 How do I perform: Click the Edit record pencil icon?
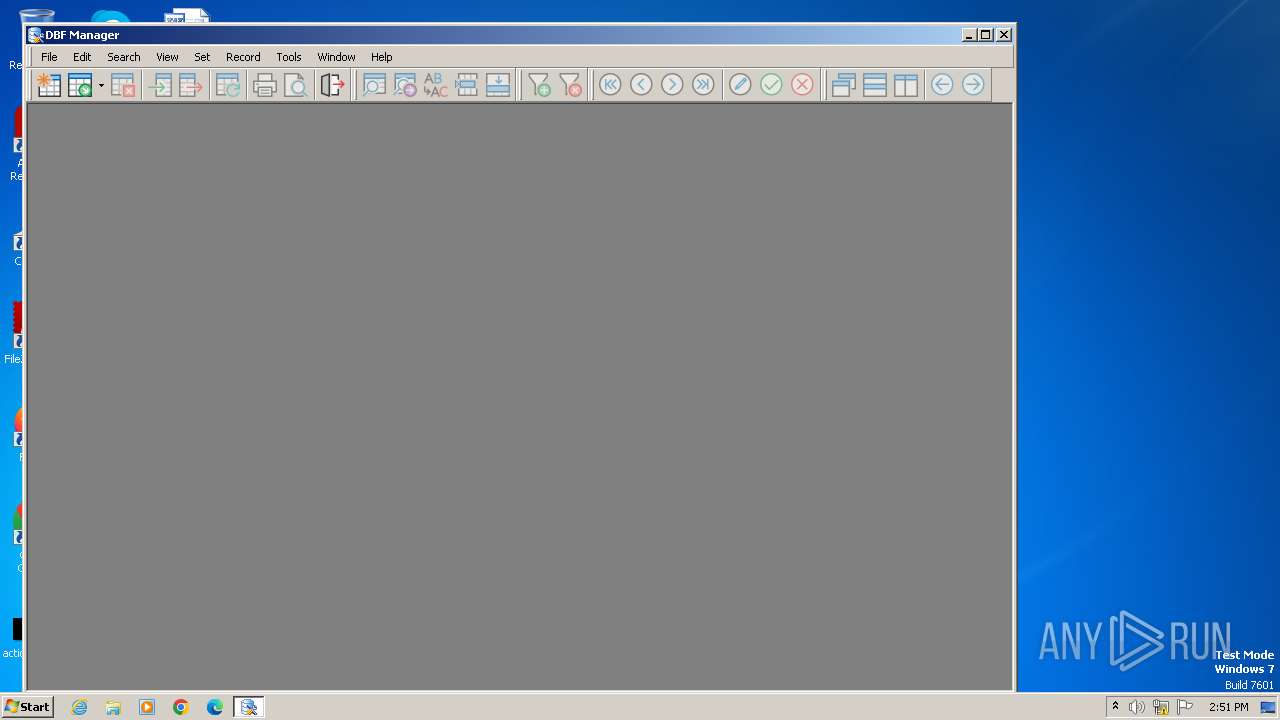tap(740, 85)
